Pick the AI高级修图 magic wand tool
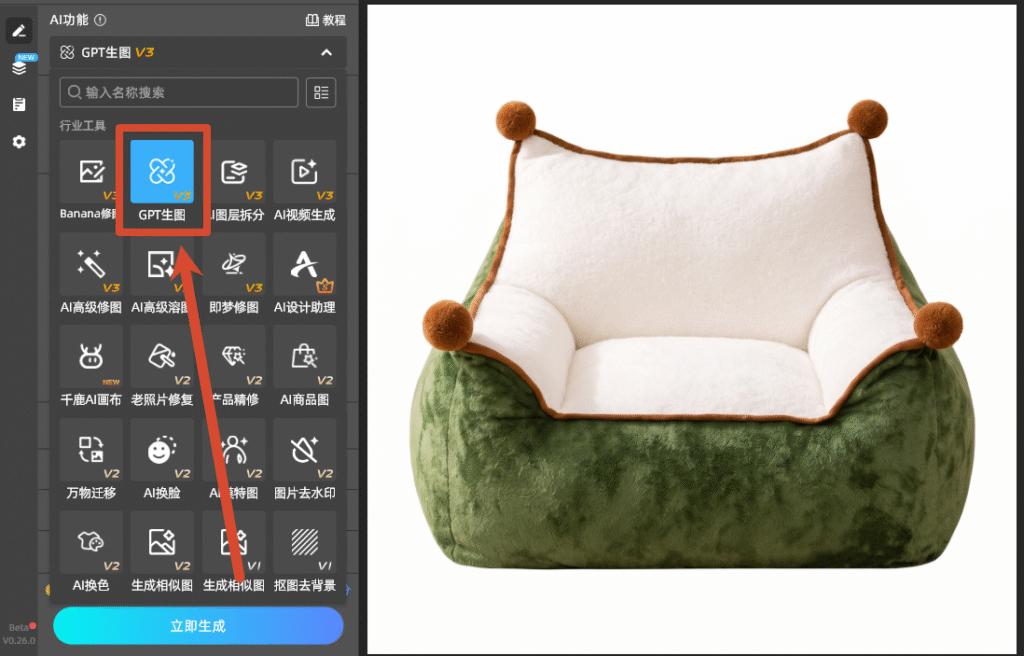The image size is (1024, 656). click(x=91, y=273)
